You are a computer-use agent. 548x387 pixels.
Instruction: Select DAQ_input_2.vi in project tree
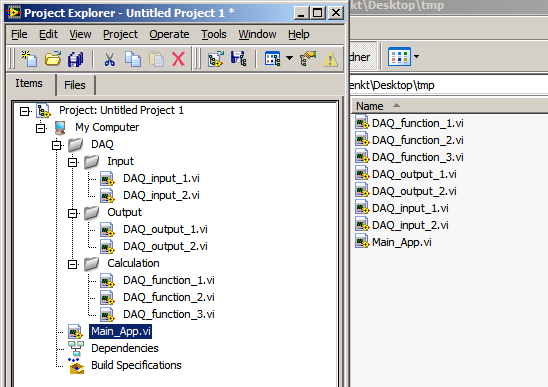(x=161, y=195)
